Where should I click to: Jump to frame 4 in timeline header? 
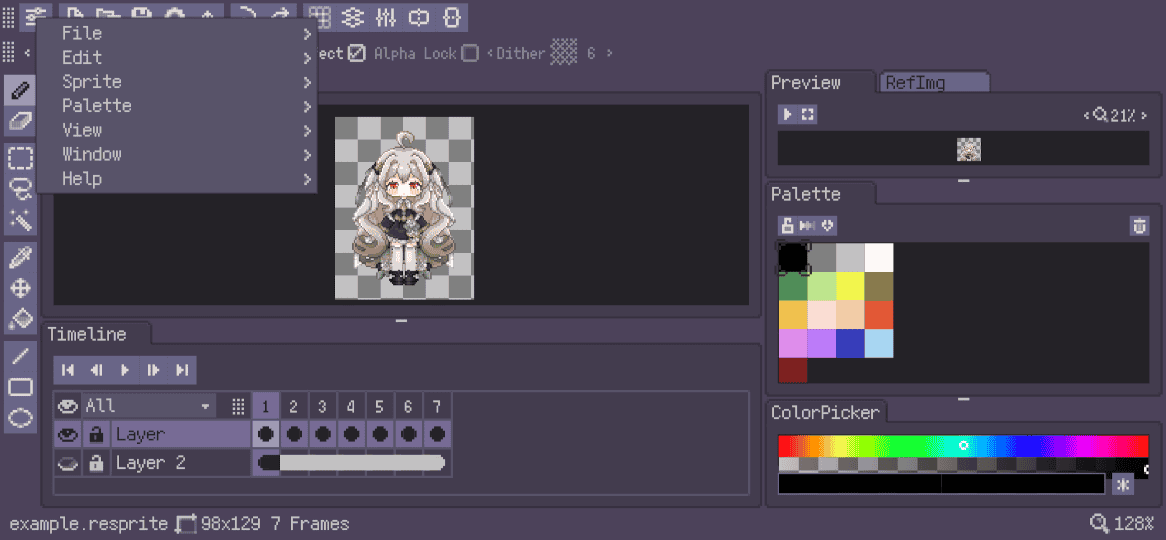point(351,407)
